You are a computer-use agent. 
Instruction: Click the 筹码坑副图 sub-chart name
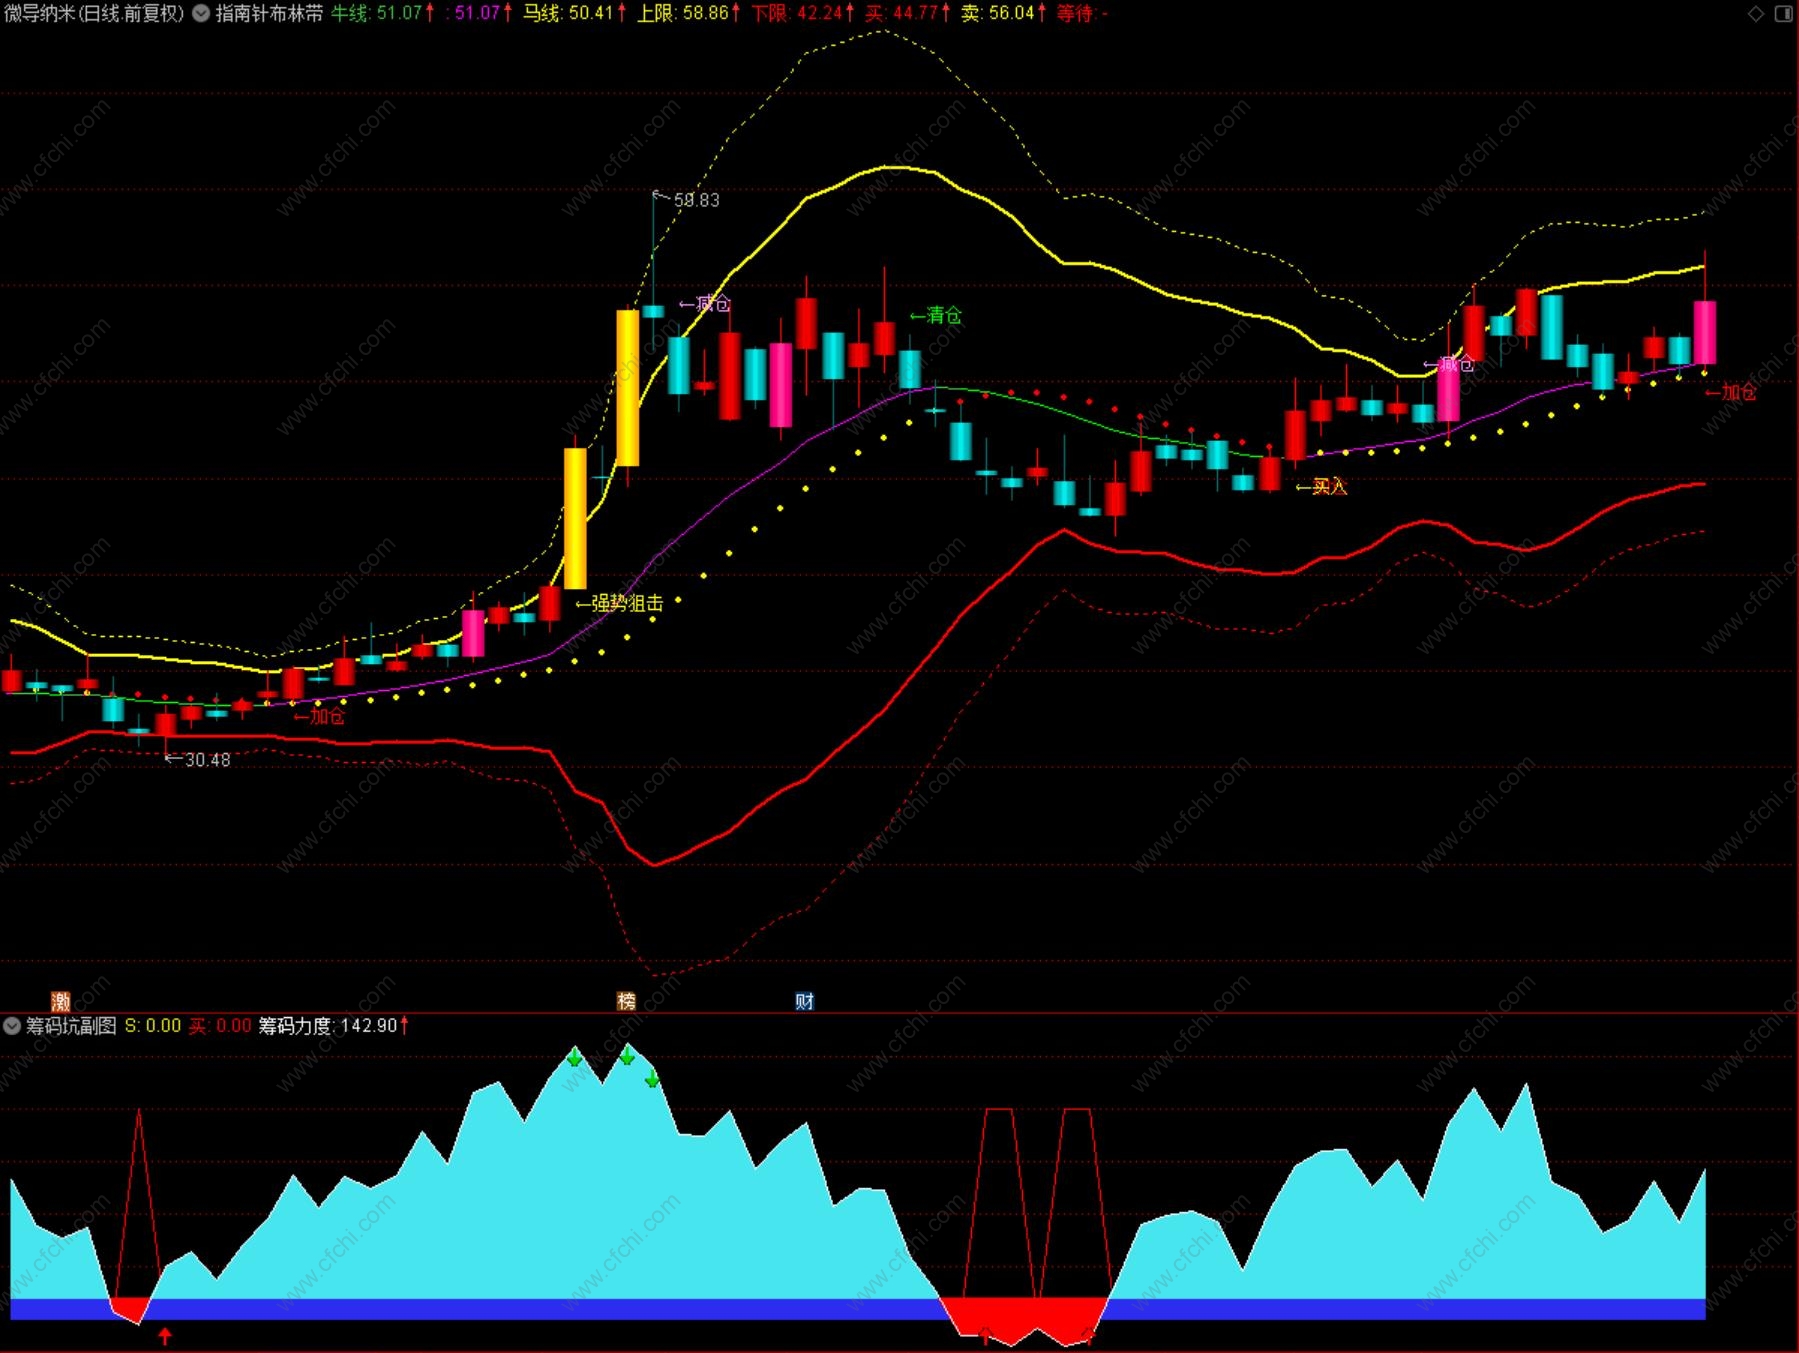71,1026
